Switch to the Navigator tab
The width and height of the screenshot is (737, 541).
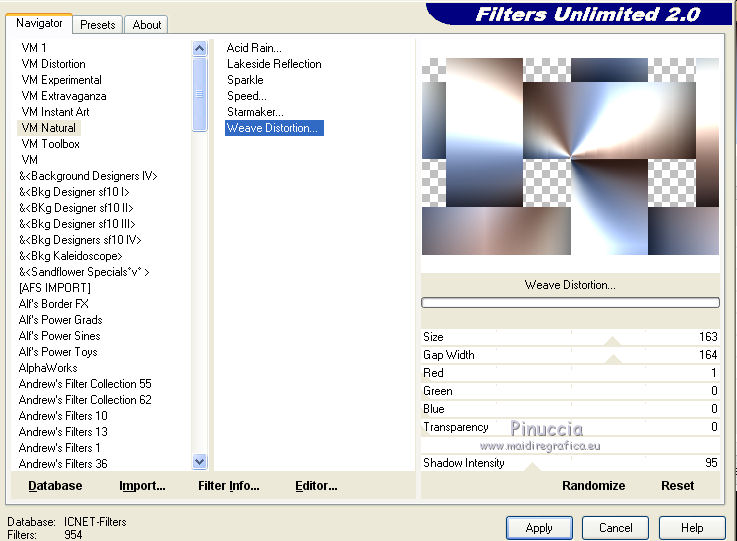pos(39,23)
